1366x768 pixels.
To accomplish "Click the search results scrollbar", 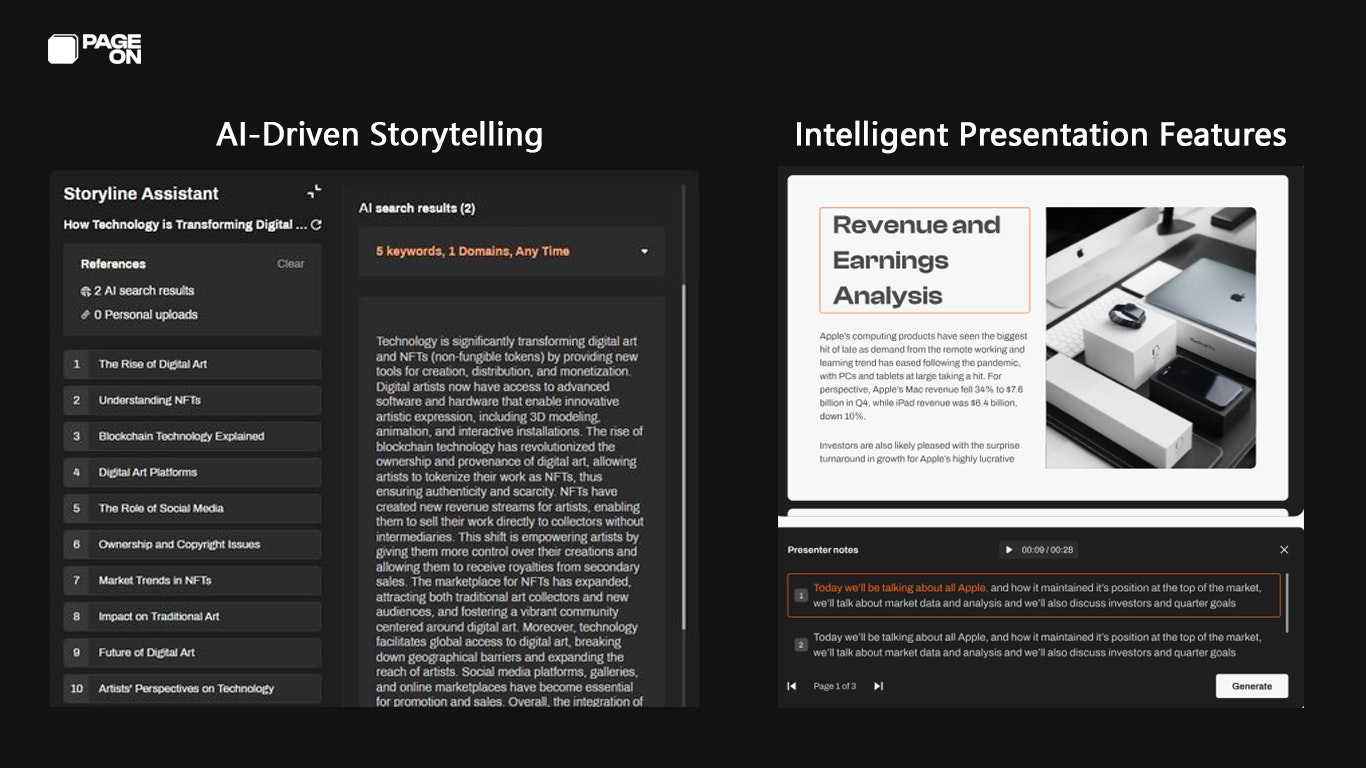I will point(684,456).
